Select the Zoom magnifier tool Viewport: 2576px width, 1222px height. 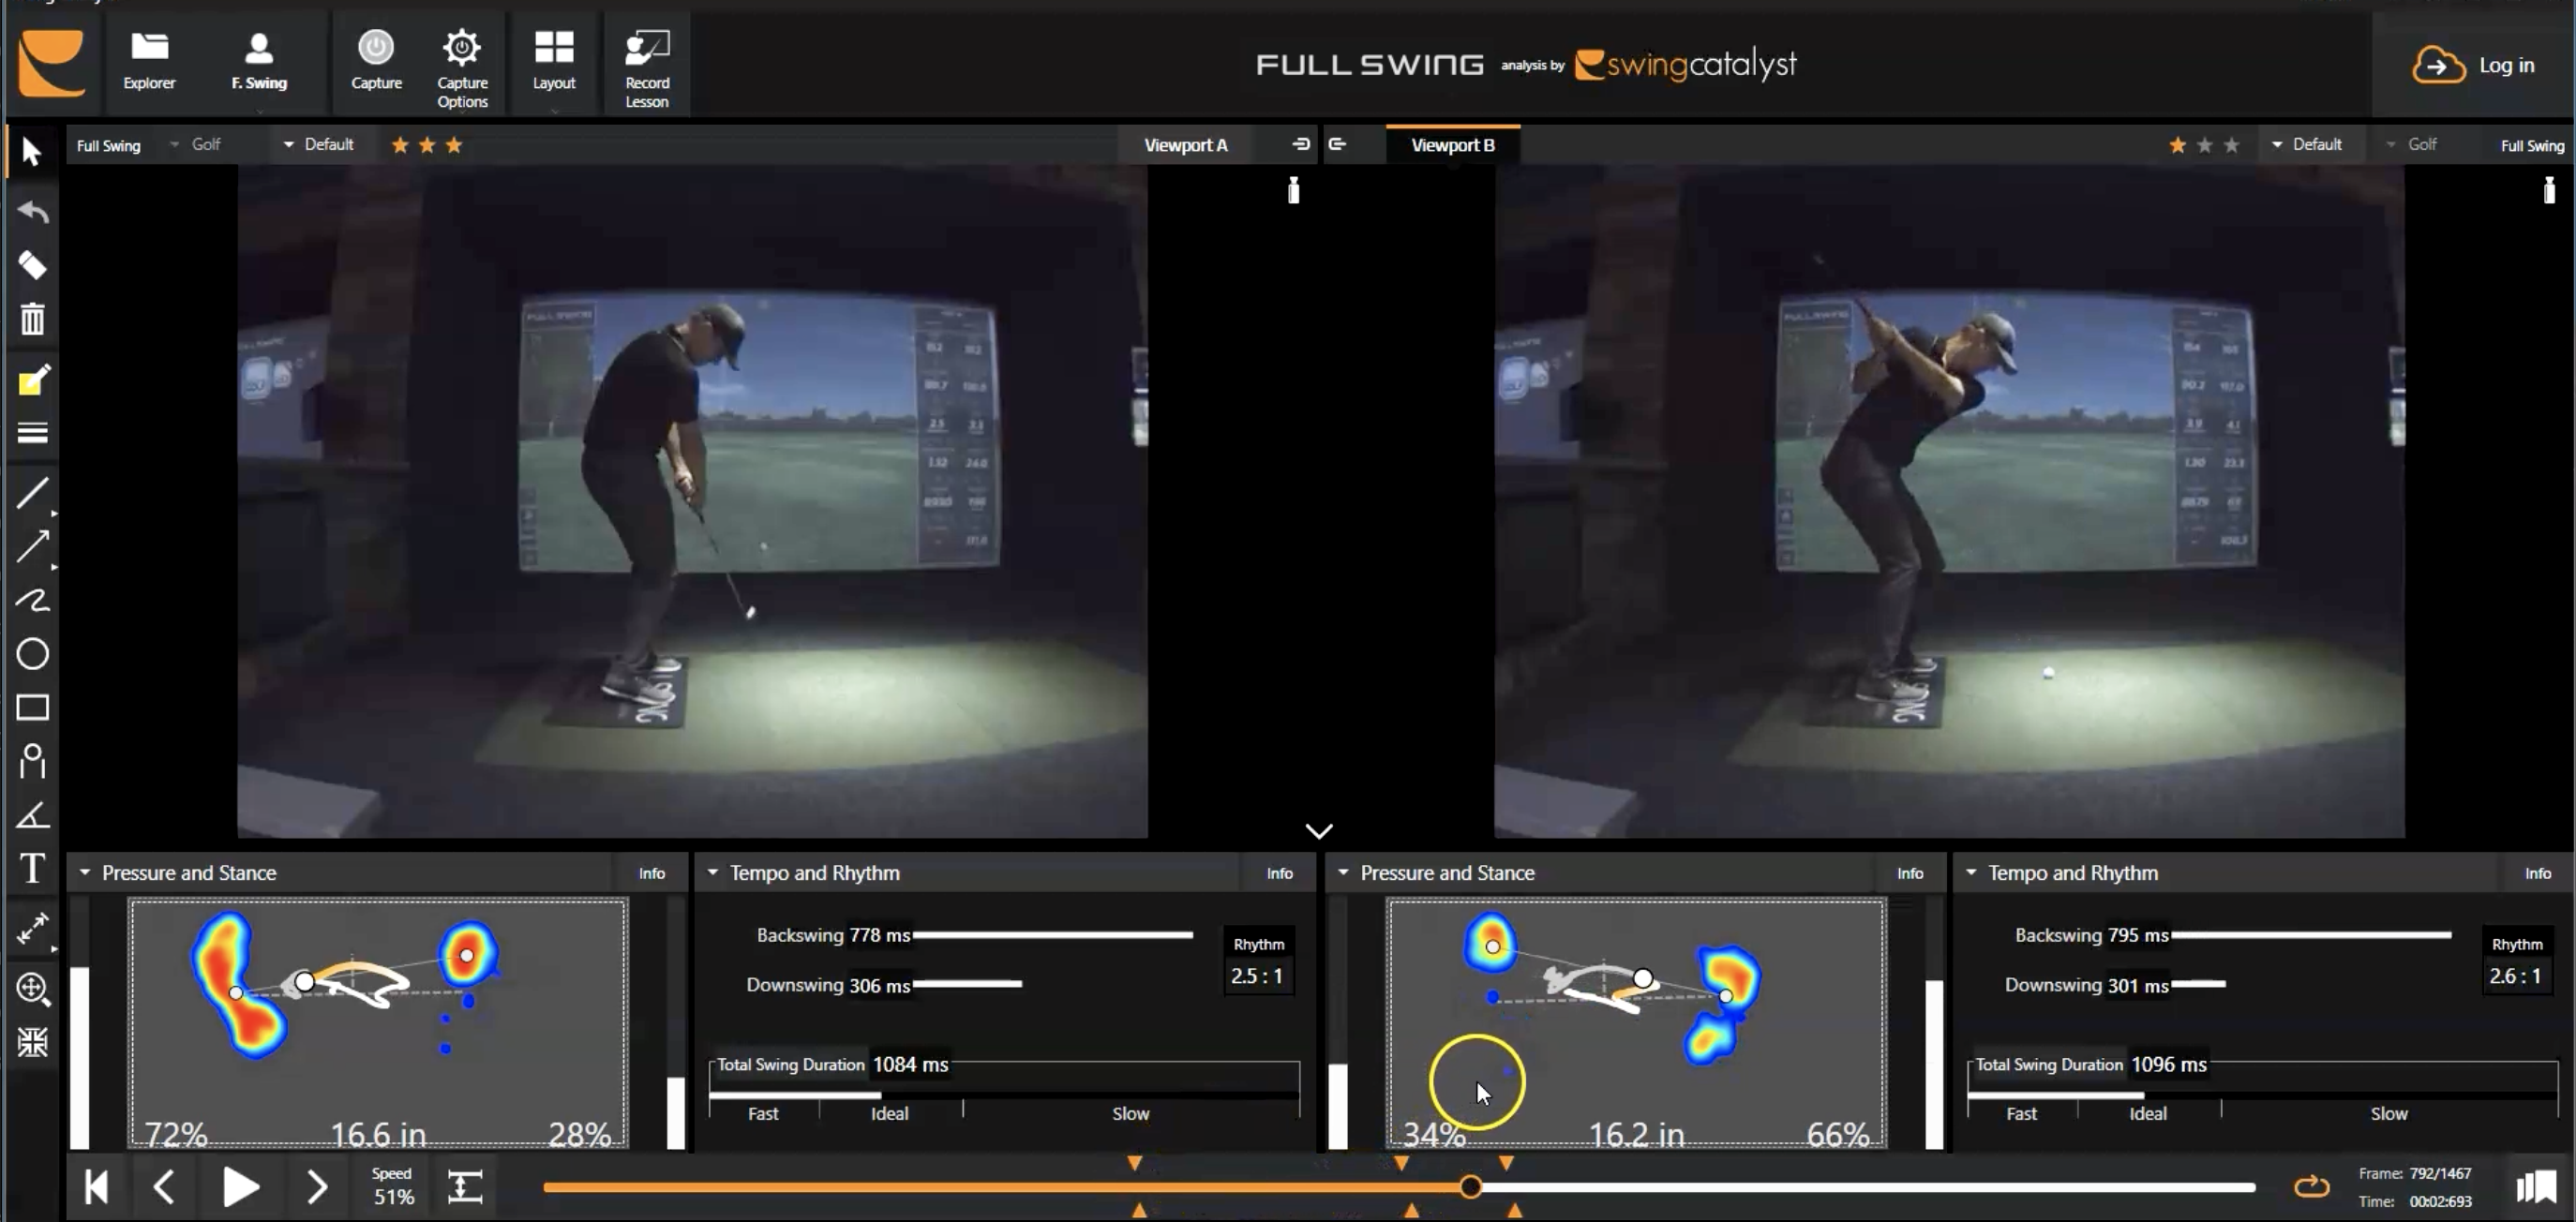point(32,988)
